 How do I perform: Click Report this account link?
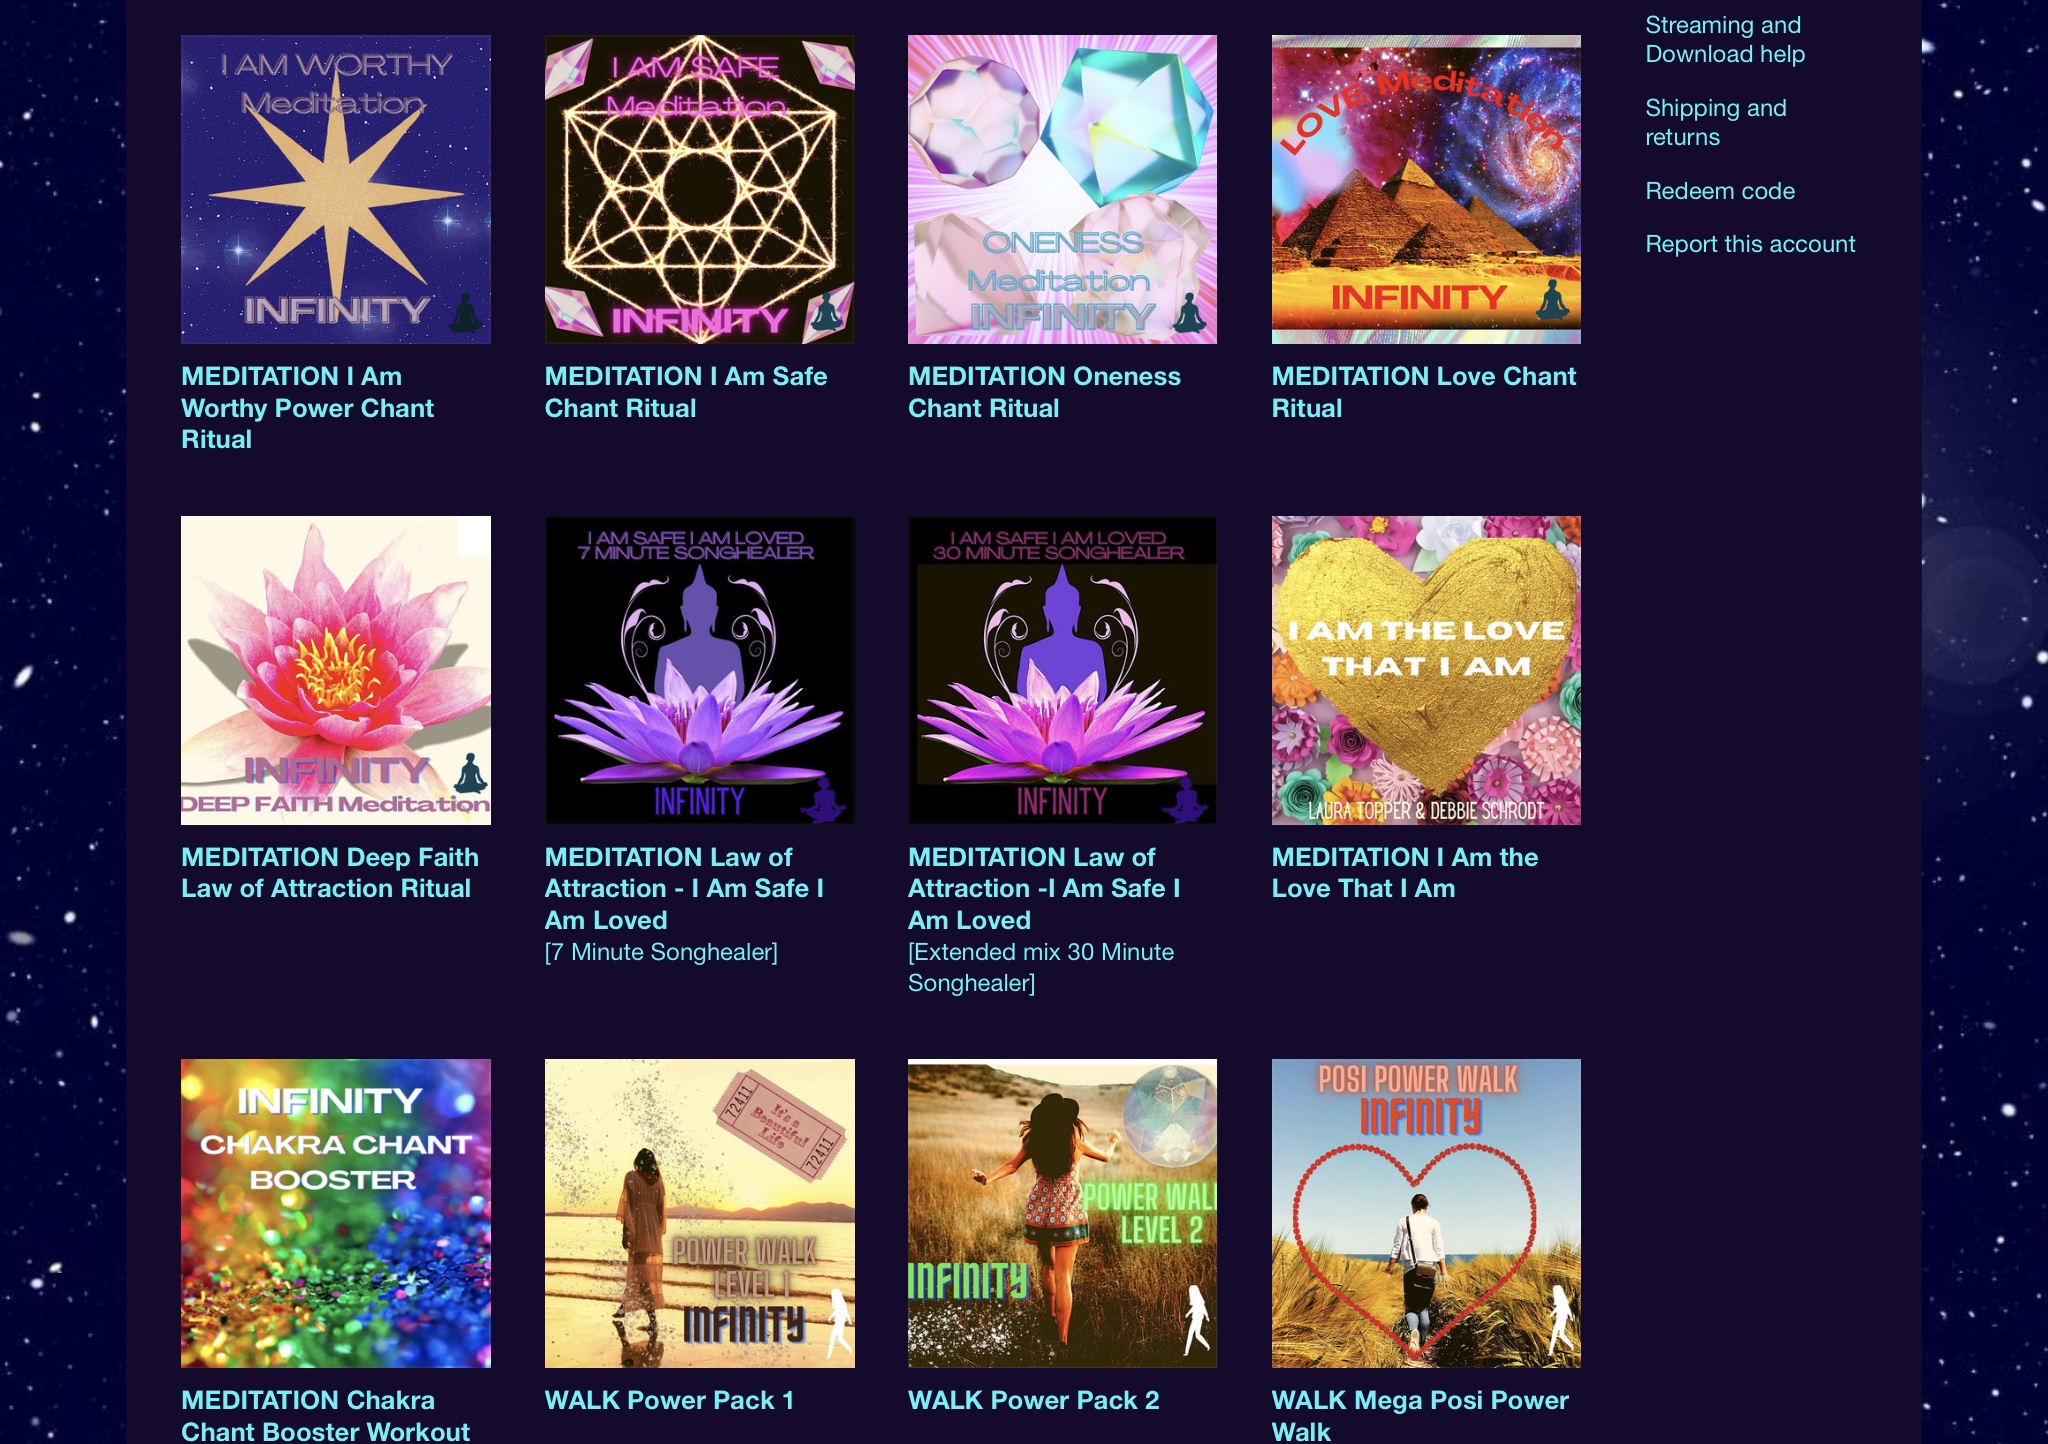point(1750,244)
